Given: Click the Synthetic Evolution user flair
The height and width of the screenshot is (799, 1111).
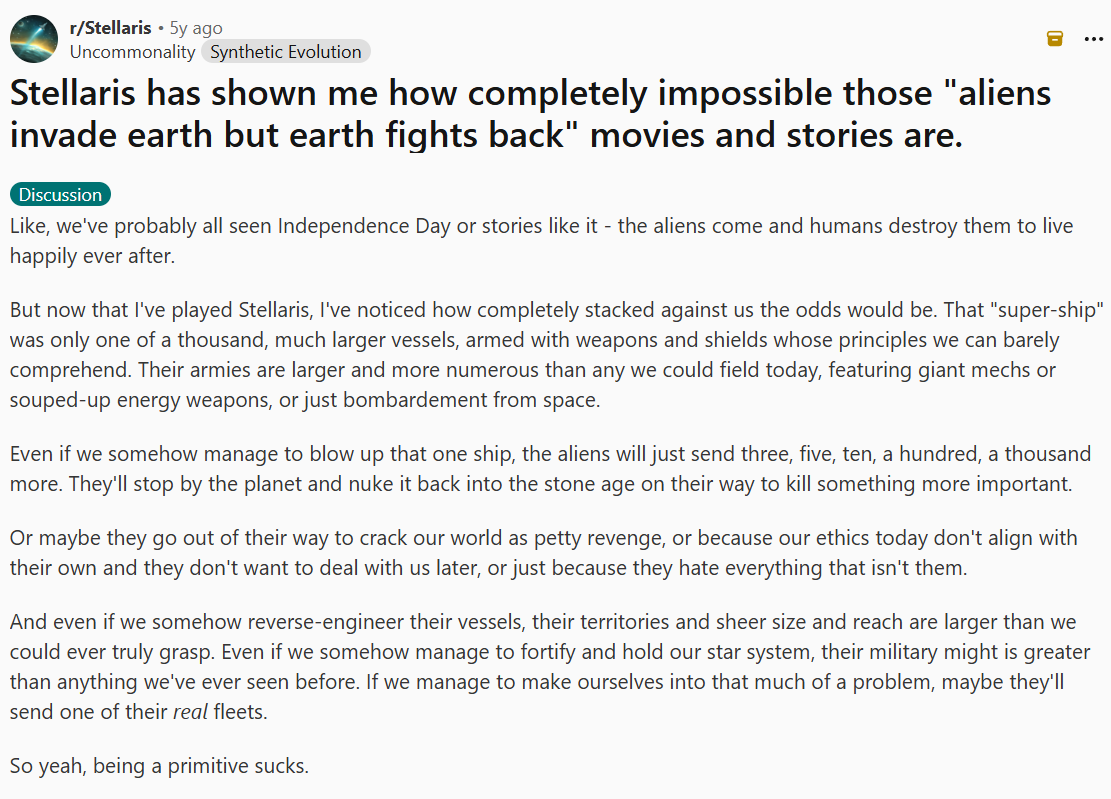Looking at the screenshot, I should pyautogui.click(x=285, y=52).
